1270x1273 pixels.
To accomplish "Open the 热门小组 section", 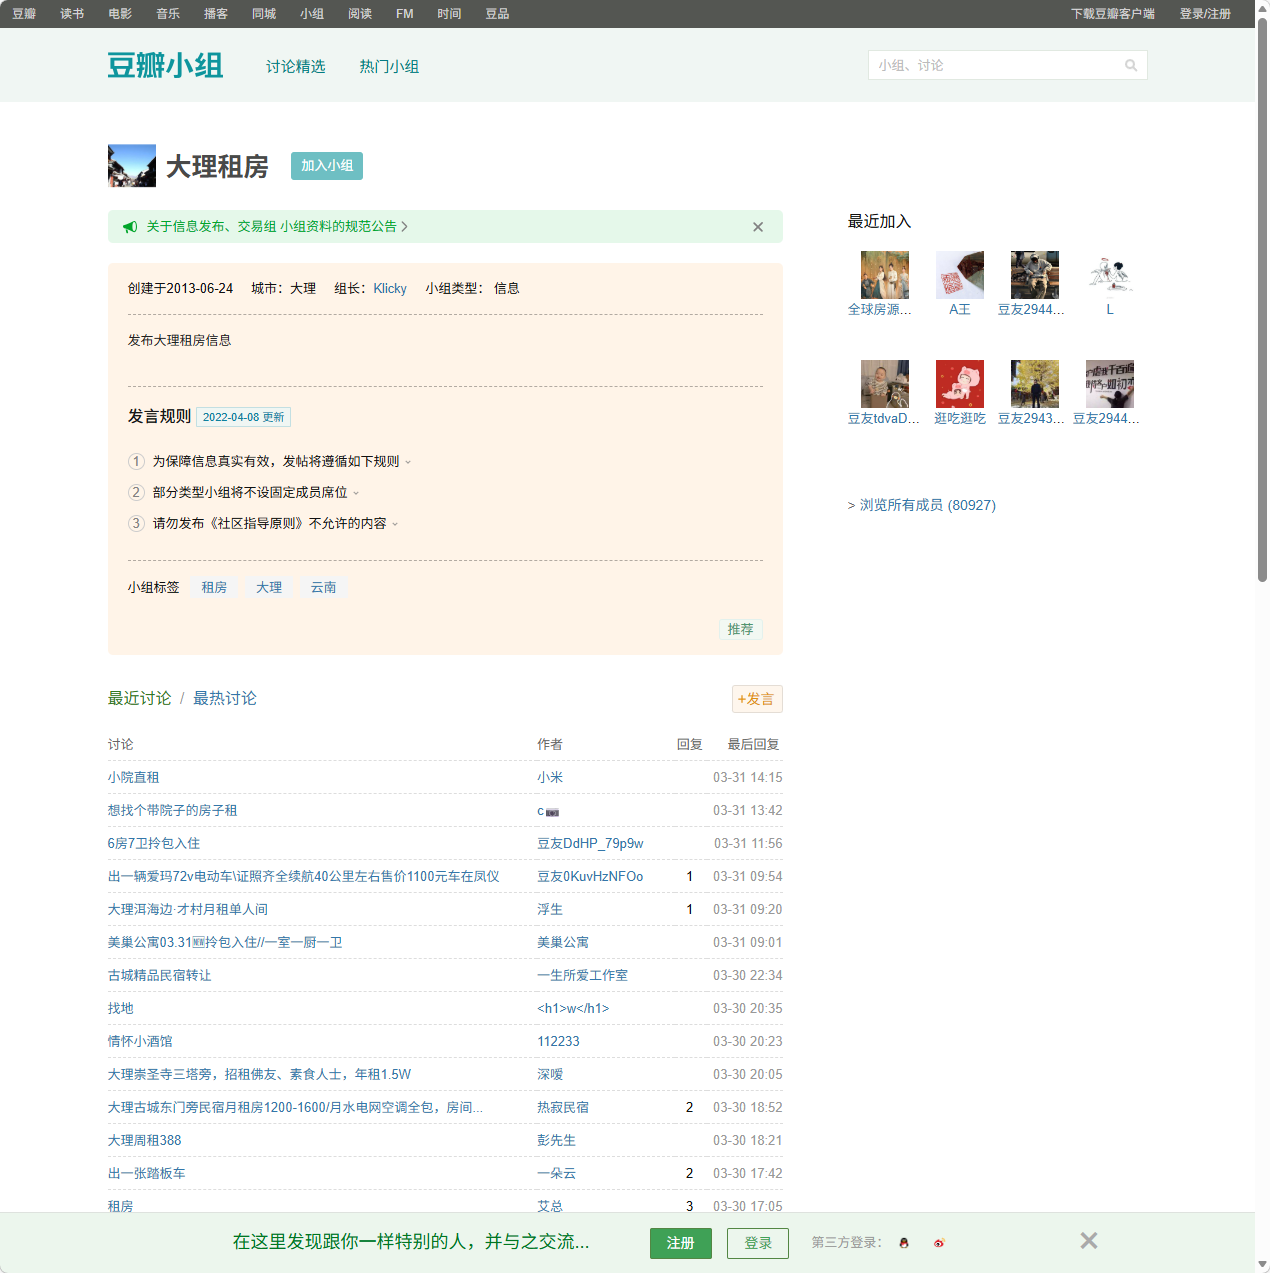I will [x=389, y=66].
